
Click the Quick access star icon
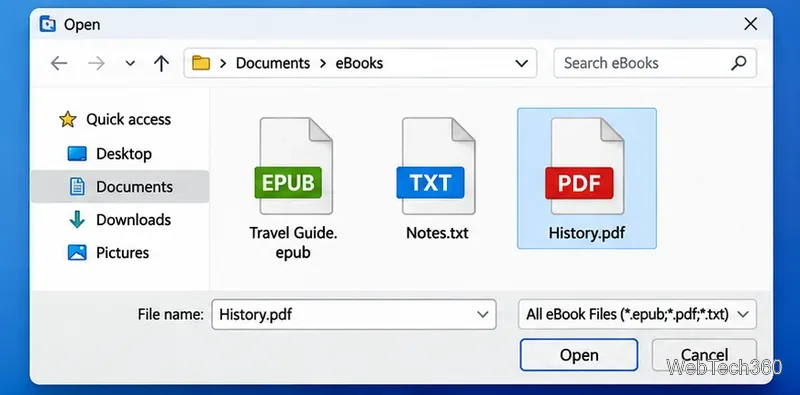(68, 119)
